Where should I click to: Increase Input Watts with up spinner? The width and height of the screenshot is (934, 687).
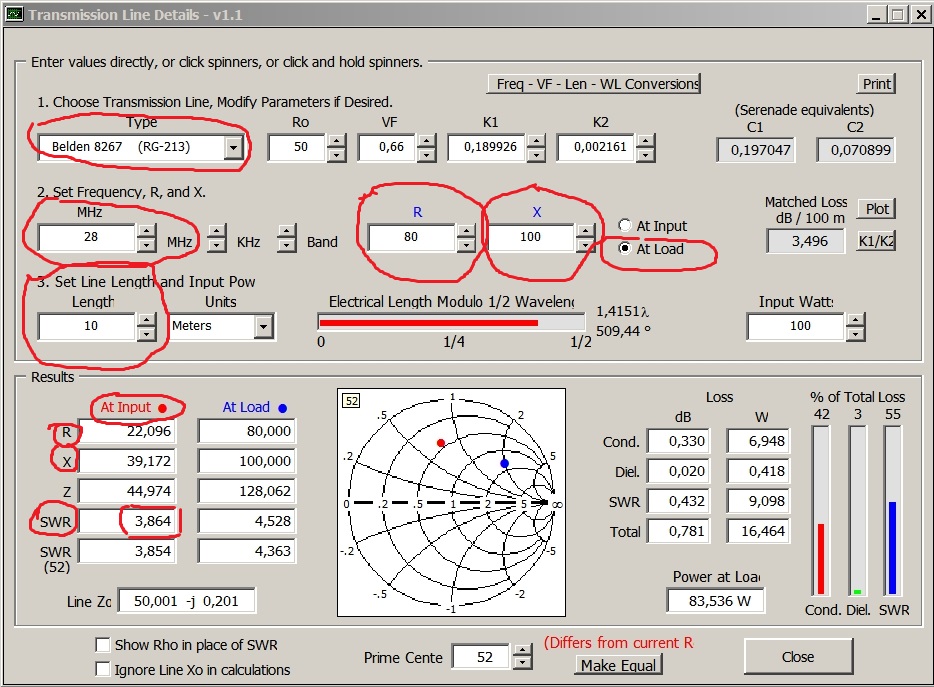[x=855, y=321]
